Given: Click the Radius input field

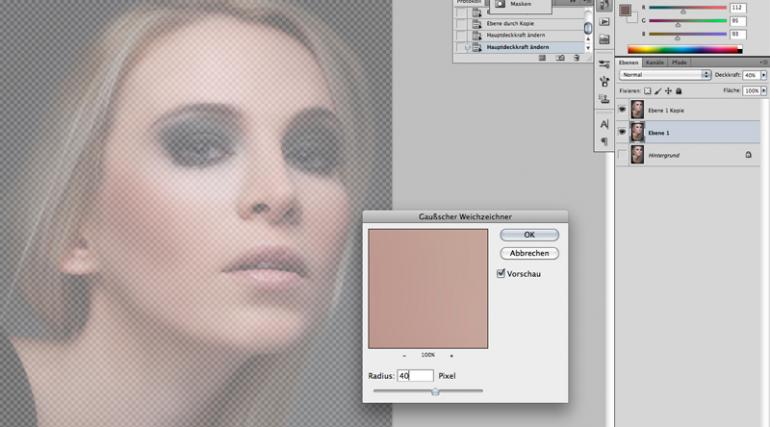Looking at the screenshot, I should tap(415, 376).
